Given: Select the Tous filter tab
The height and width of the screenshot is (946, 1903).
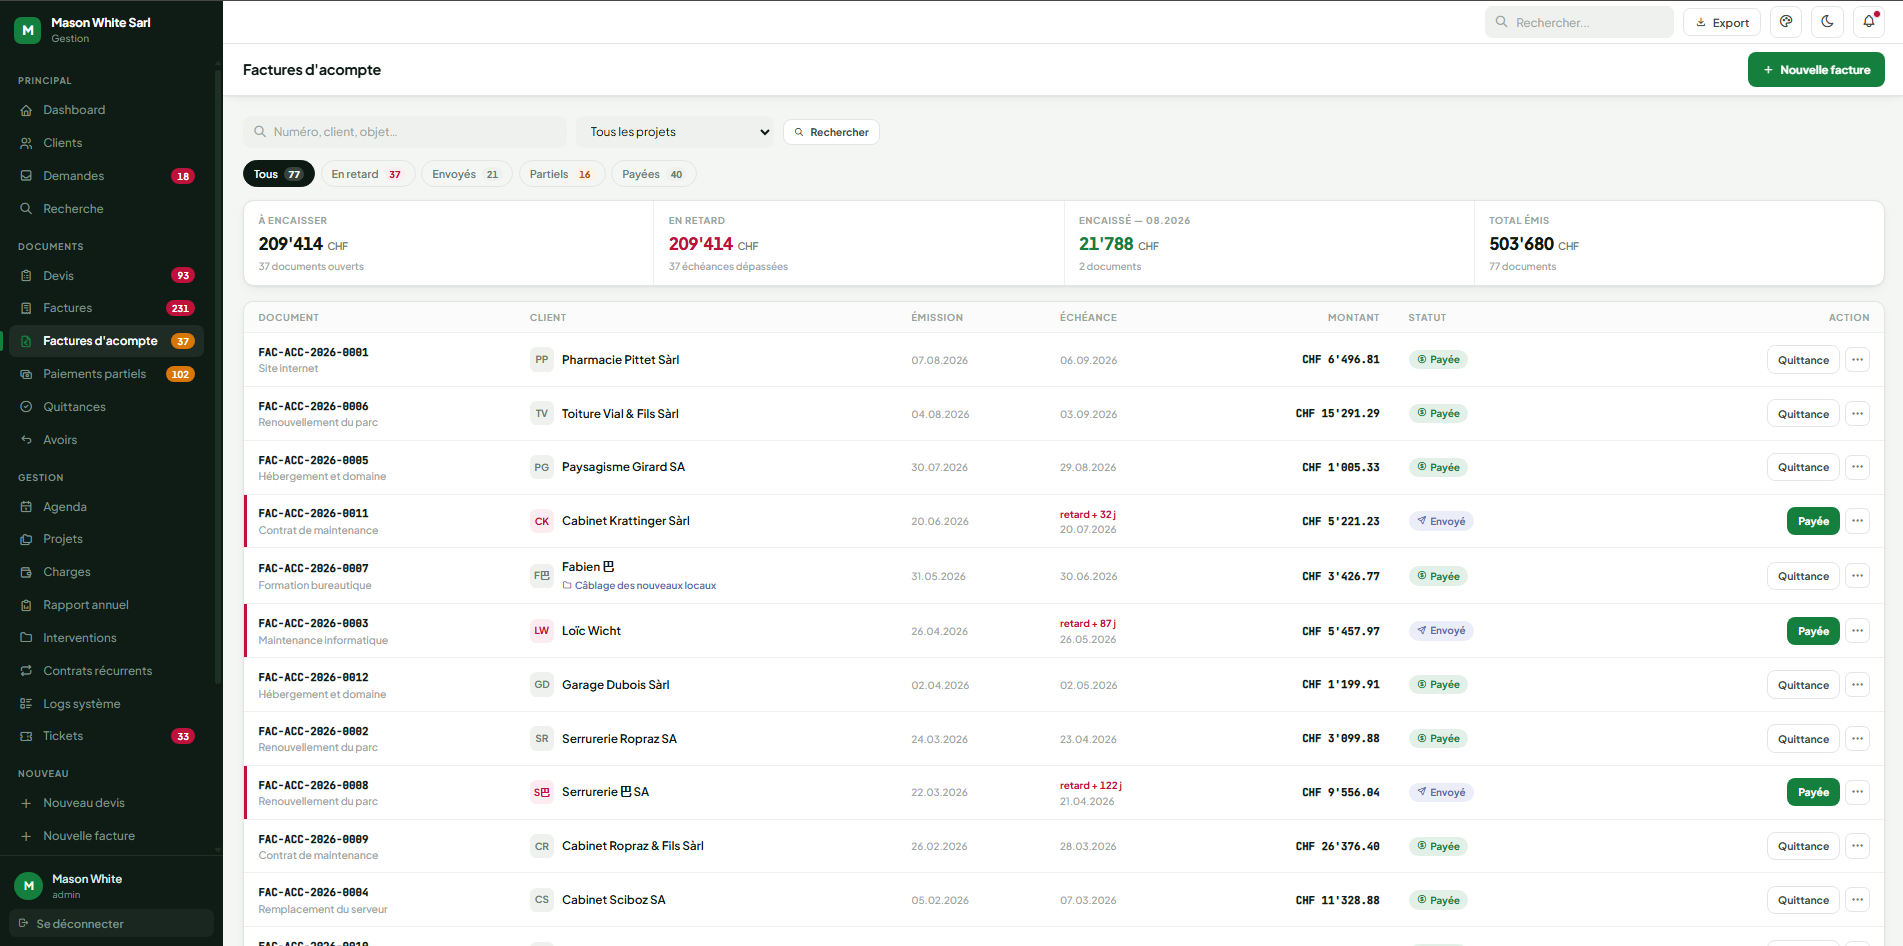Looking at the screenshot, I should 278,174.
